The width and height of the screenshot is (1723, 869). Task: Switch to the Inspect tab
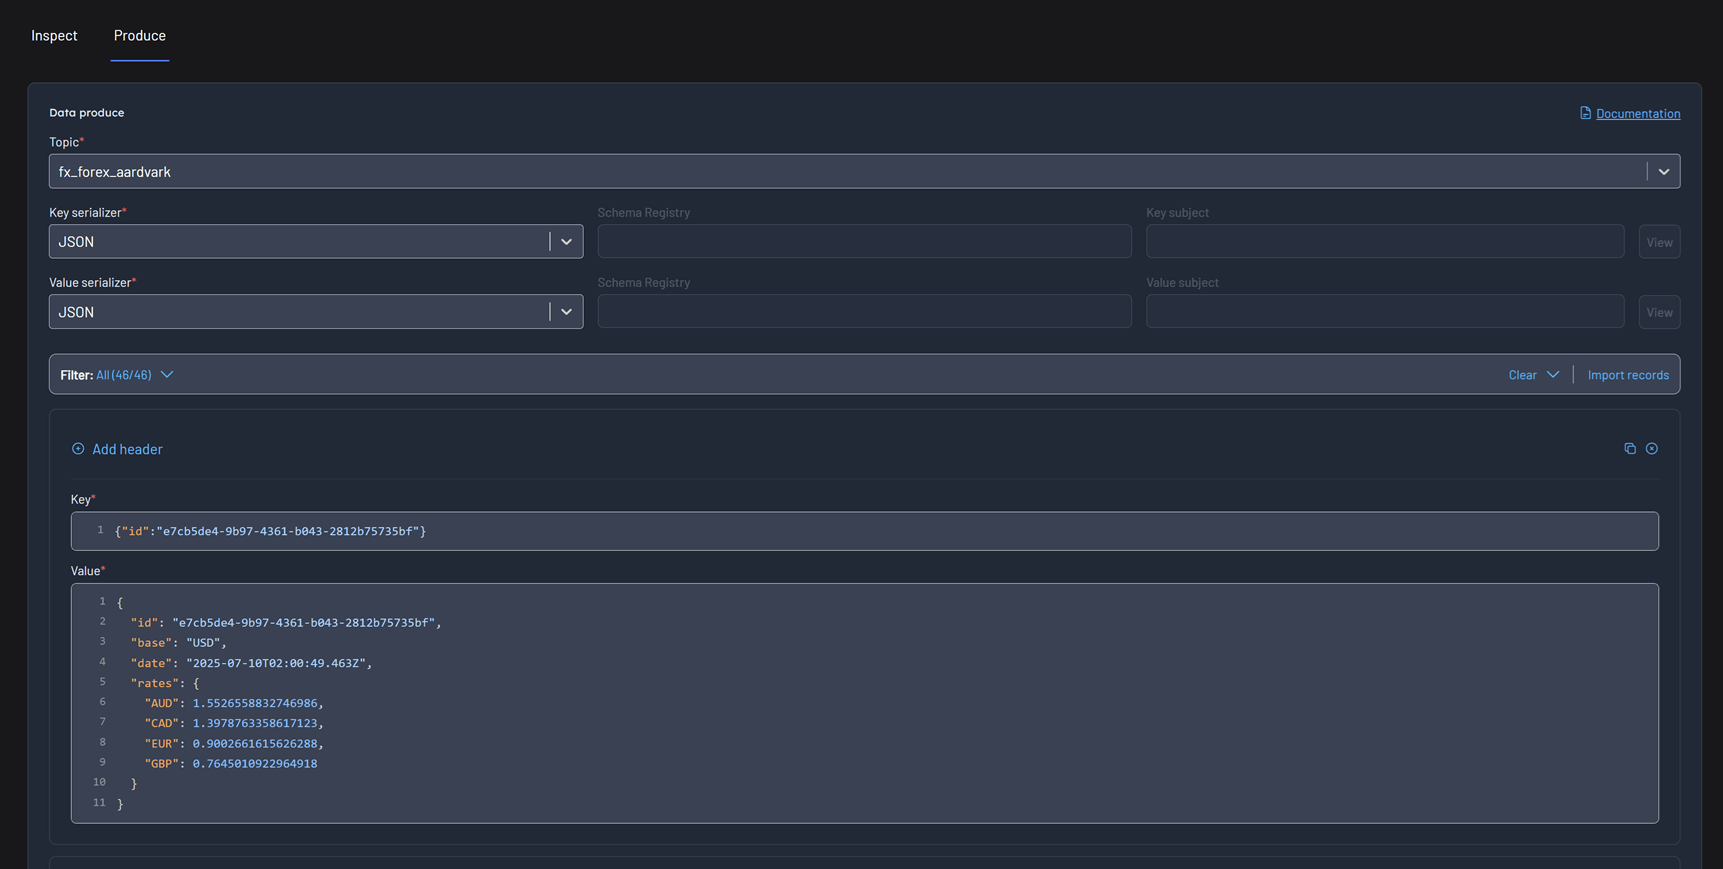(x=54, y=36)
